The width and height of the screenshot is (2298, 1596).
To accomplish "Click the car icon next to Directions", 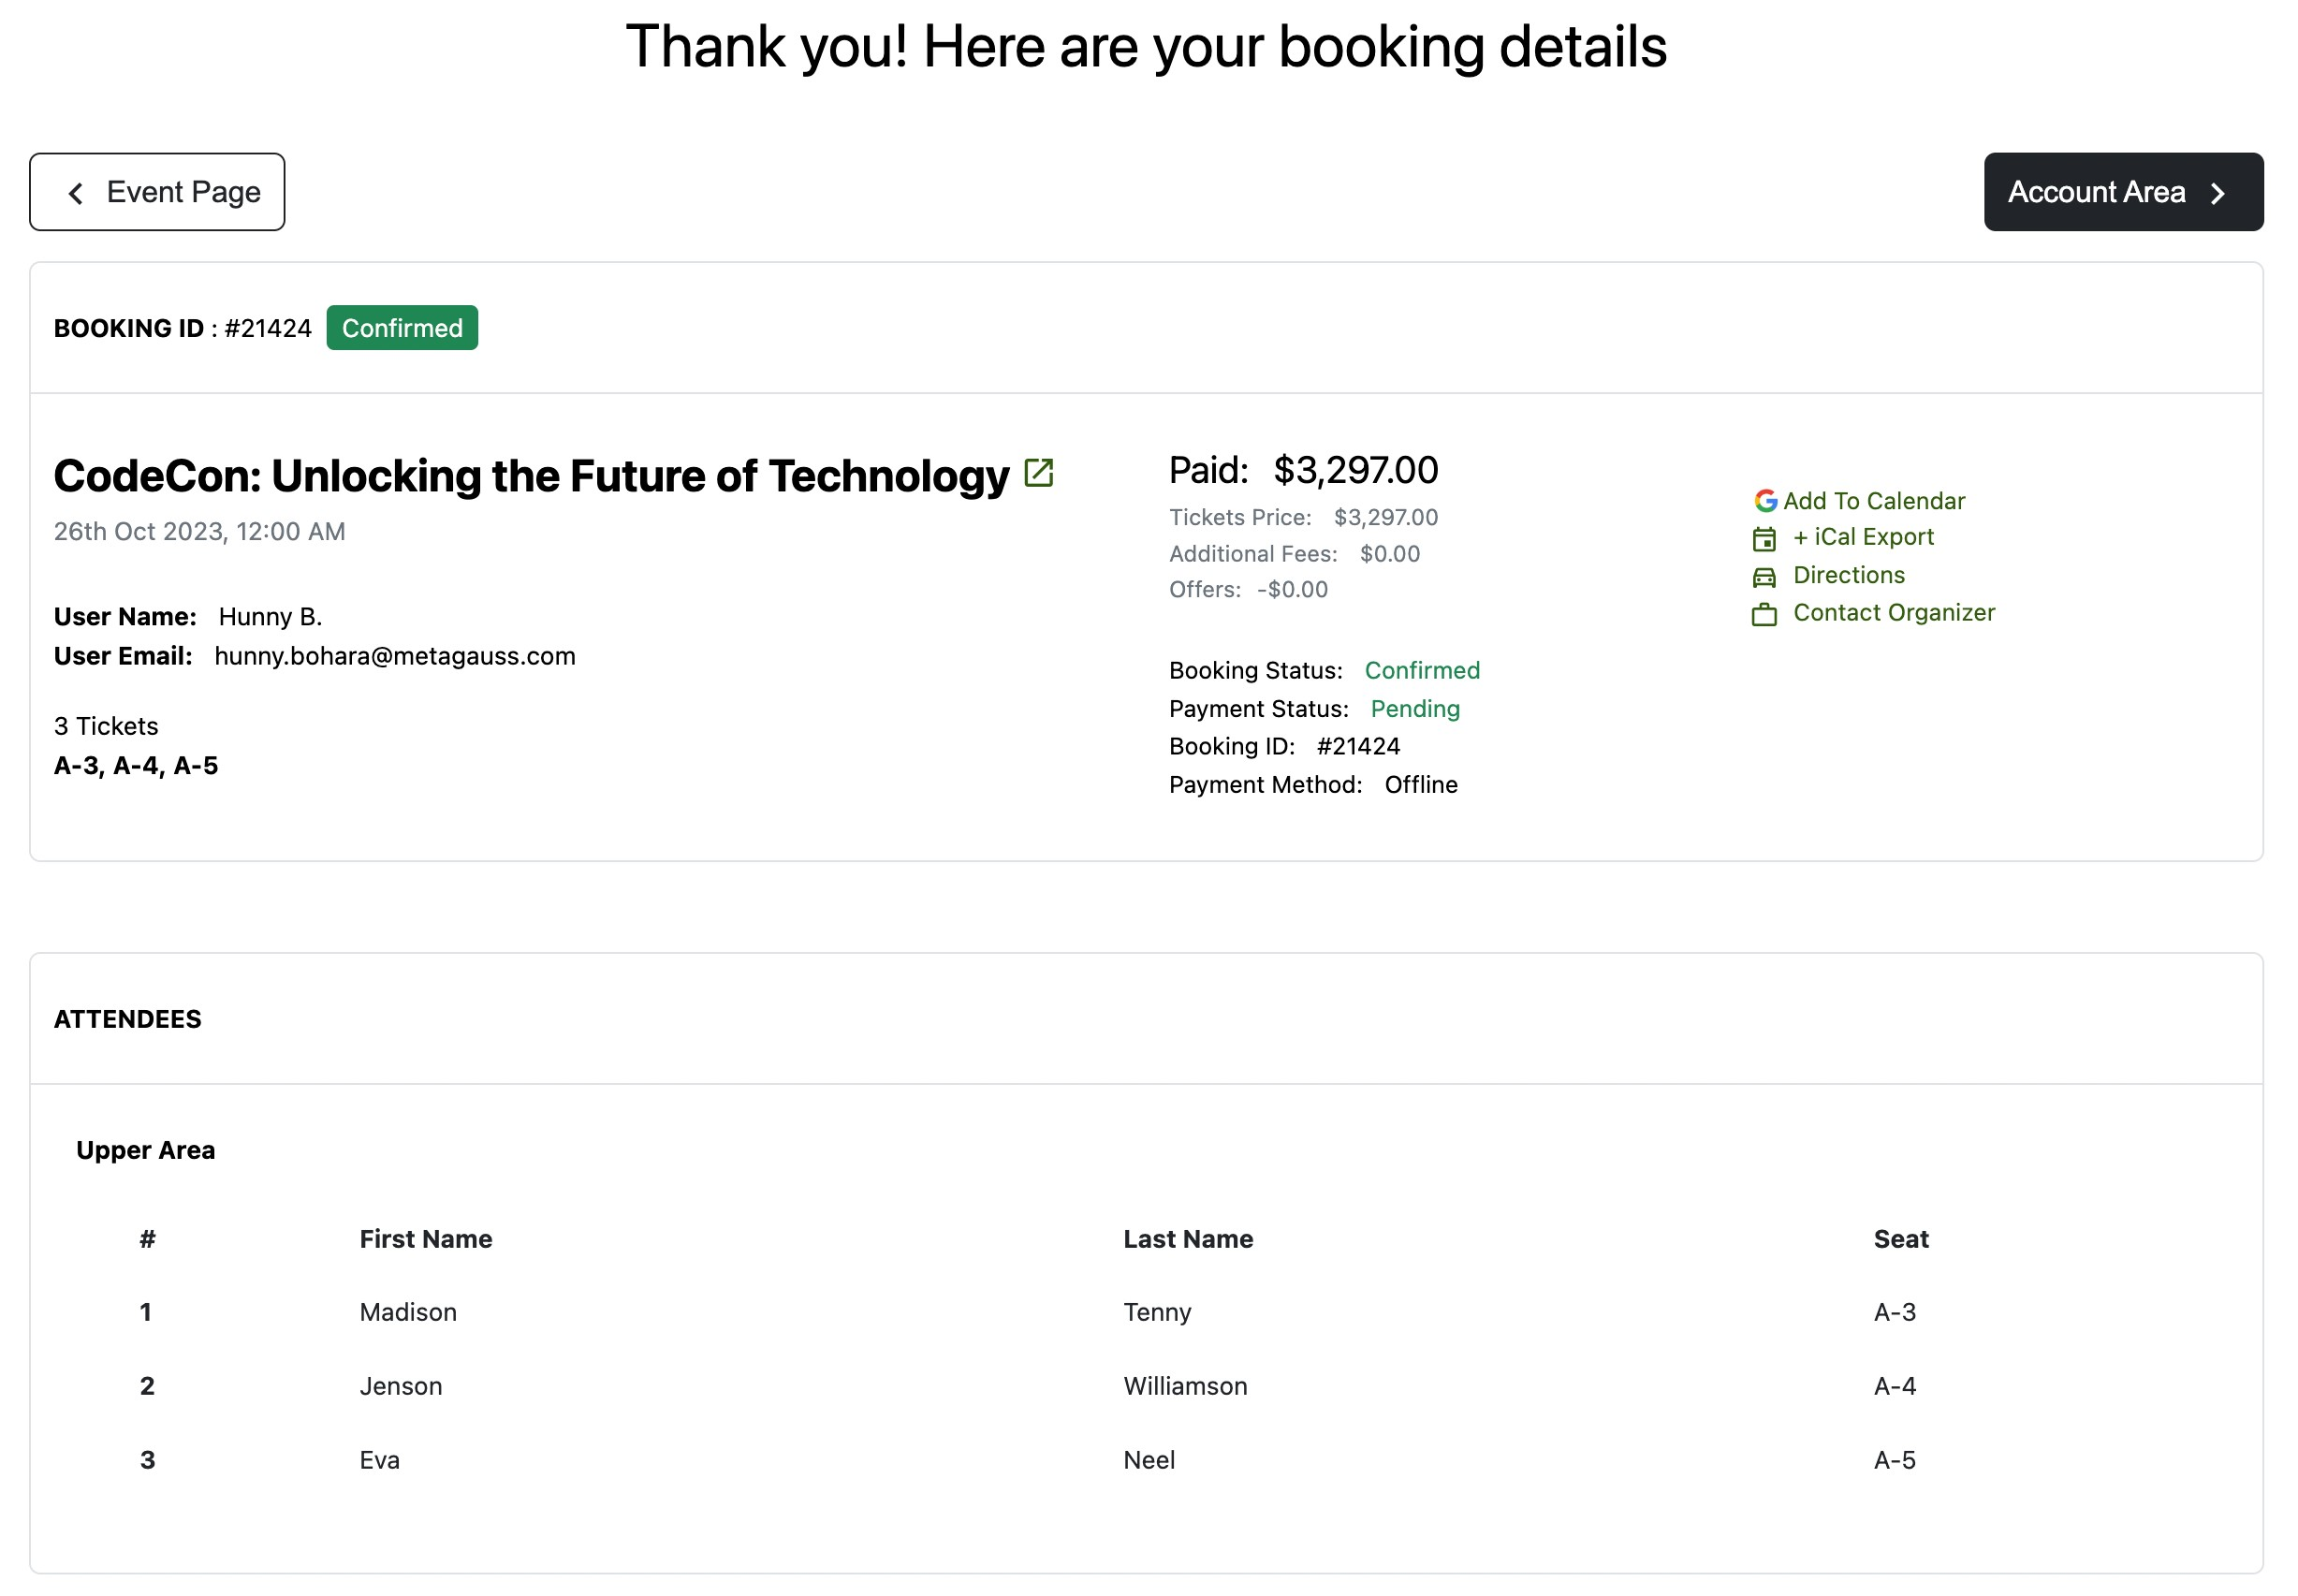I will [x=1764, y=577].
